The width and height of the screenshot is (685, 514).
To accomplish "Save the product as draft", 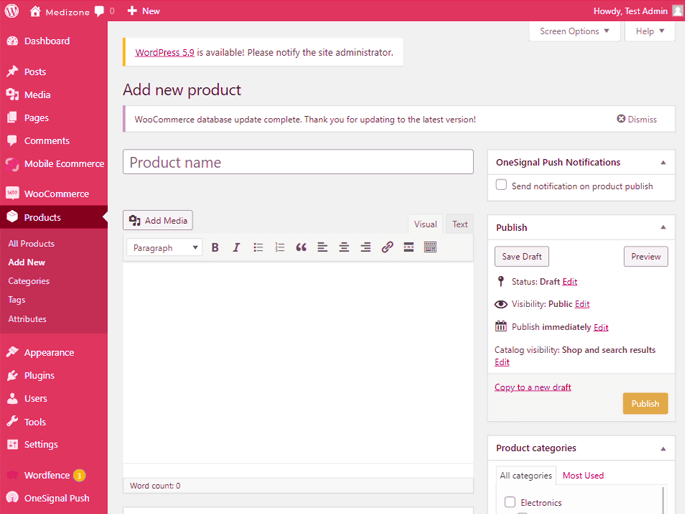I will 522,257.
